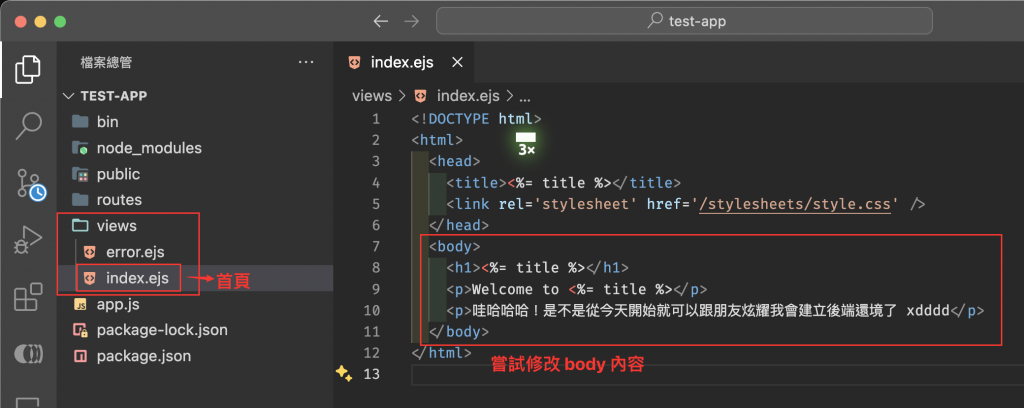The height and width of the screenshot is (408, 1024).
Task: Open the Explorer more actions menu
Action: [x=306, y=62]
